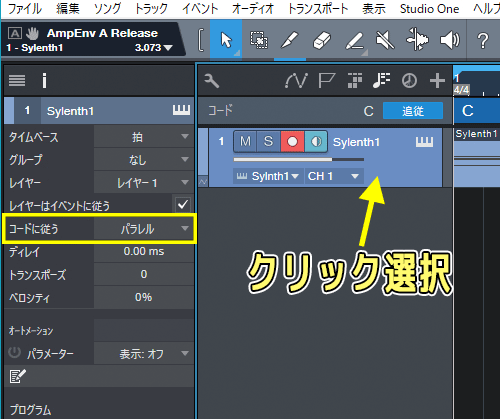Click automation power icon beside パラメーター
Image resolution: width=500 pixels, height=419 pixels.
pyautogui.click(x=14, y=353)
